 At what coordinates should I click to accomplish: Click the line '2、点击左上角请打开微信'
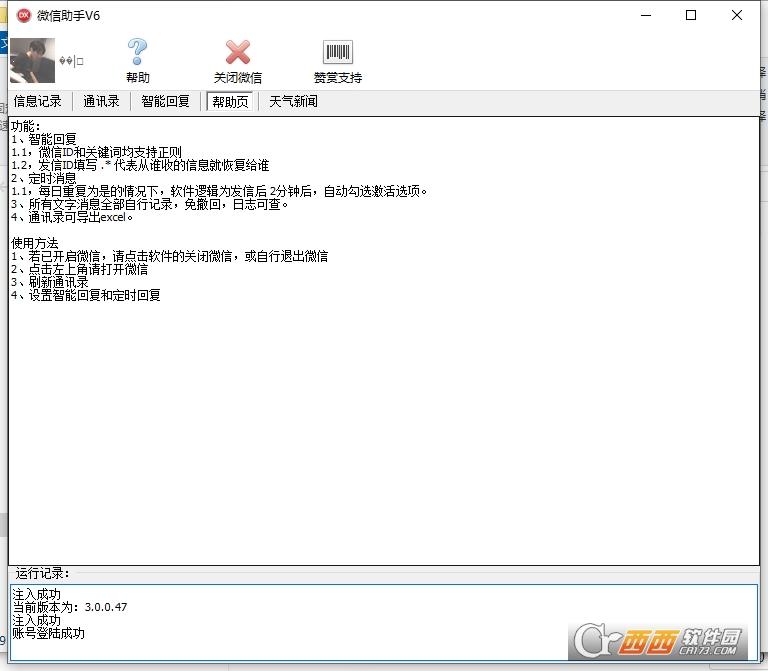pyautogui.click(x=79, y=269)
